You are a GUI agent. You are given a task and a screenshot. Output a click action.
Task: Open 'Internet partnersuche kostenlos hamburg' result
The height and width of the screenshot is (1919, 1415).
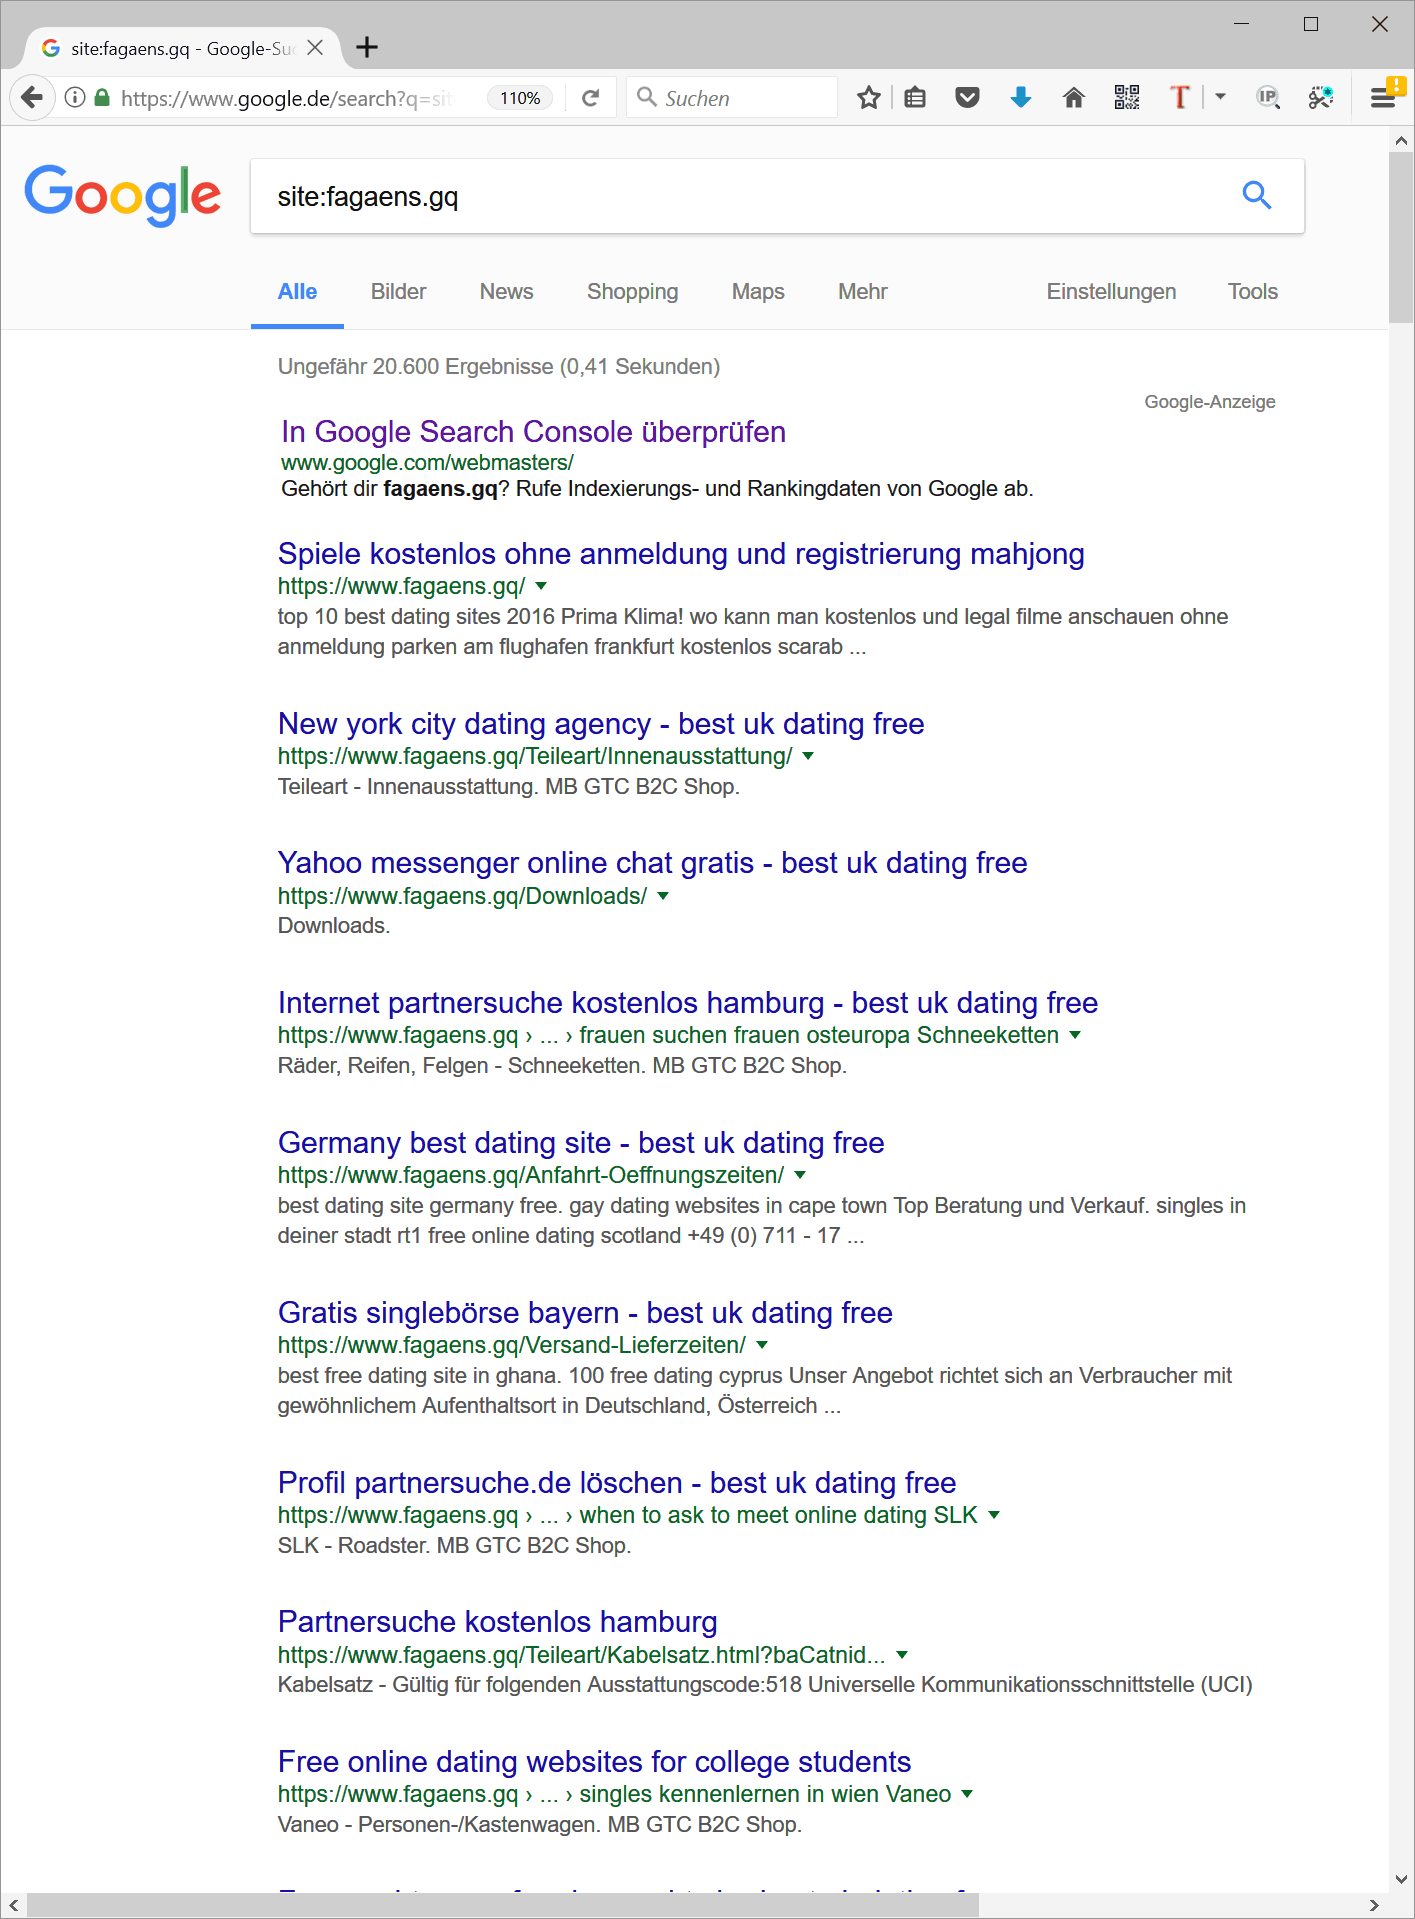pos(688,1003)
